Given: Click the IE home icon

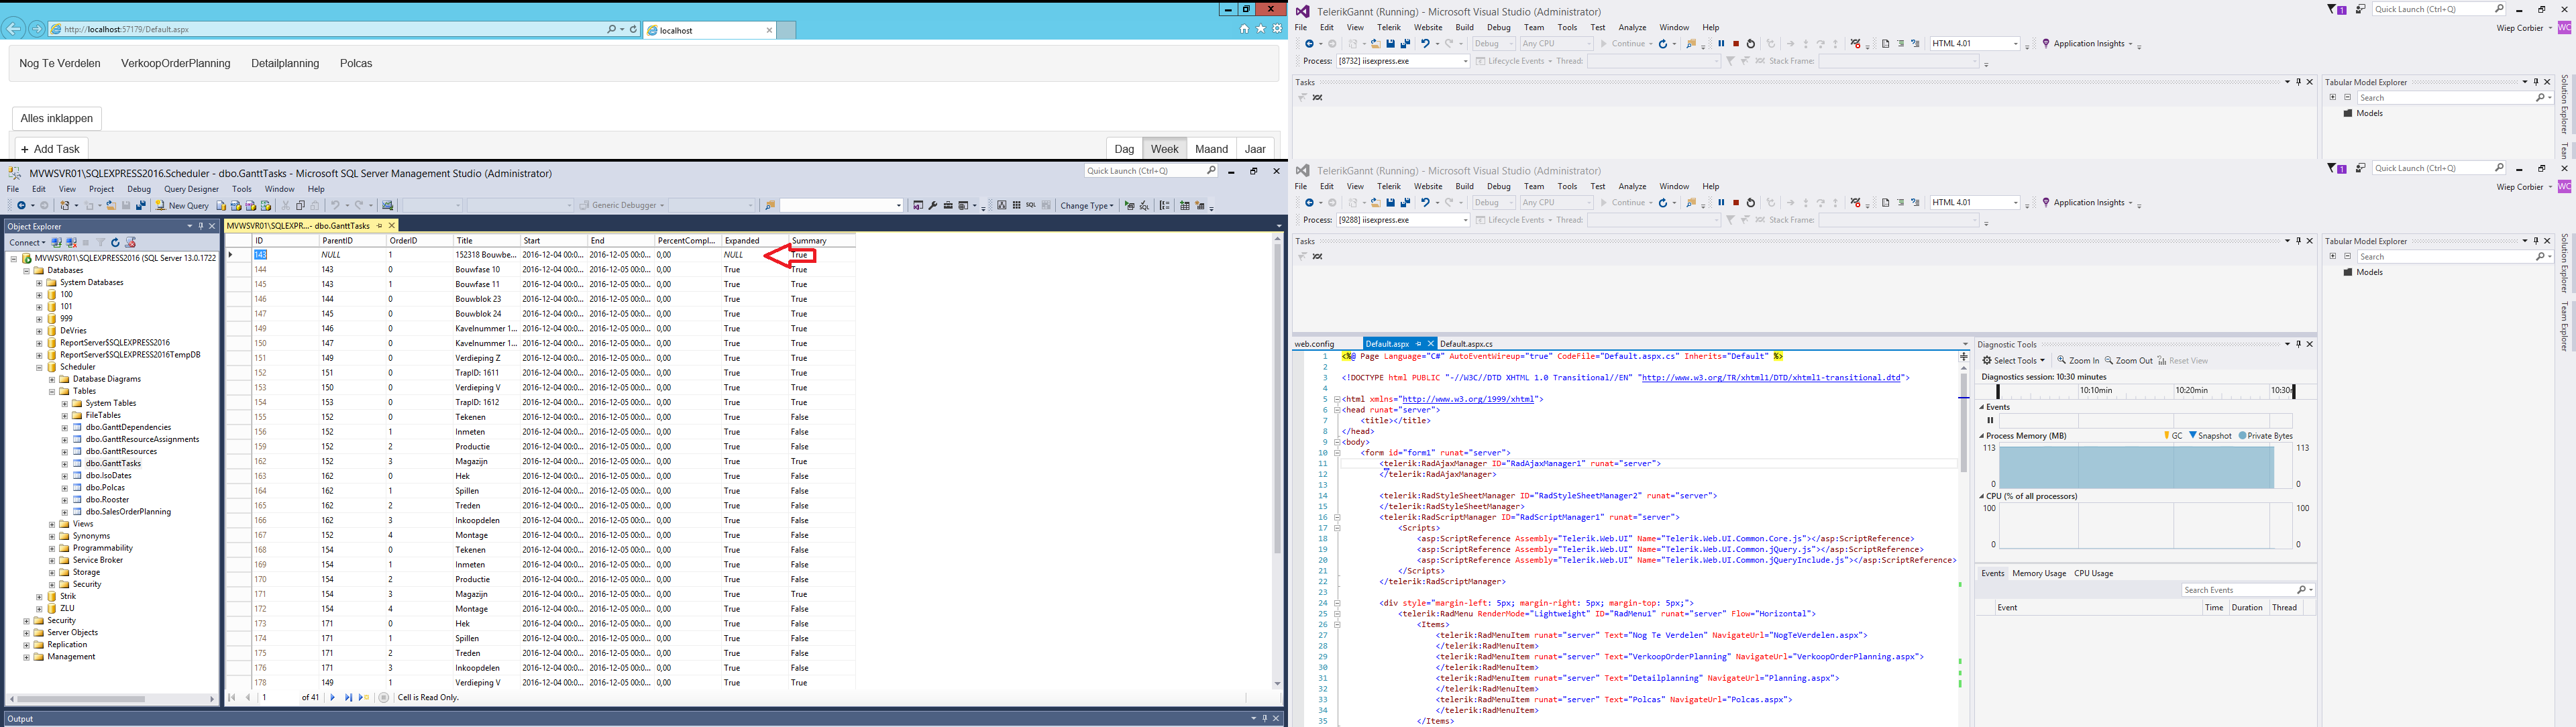Looking at the screenshot, I should [x=1244, y=29].
